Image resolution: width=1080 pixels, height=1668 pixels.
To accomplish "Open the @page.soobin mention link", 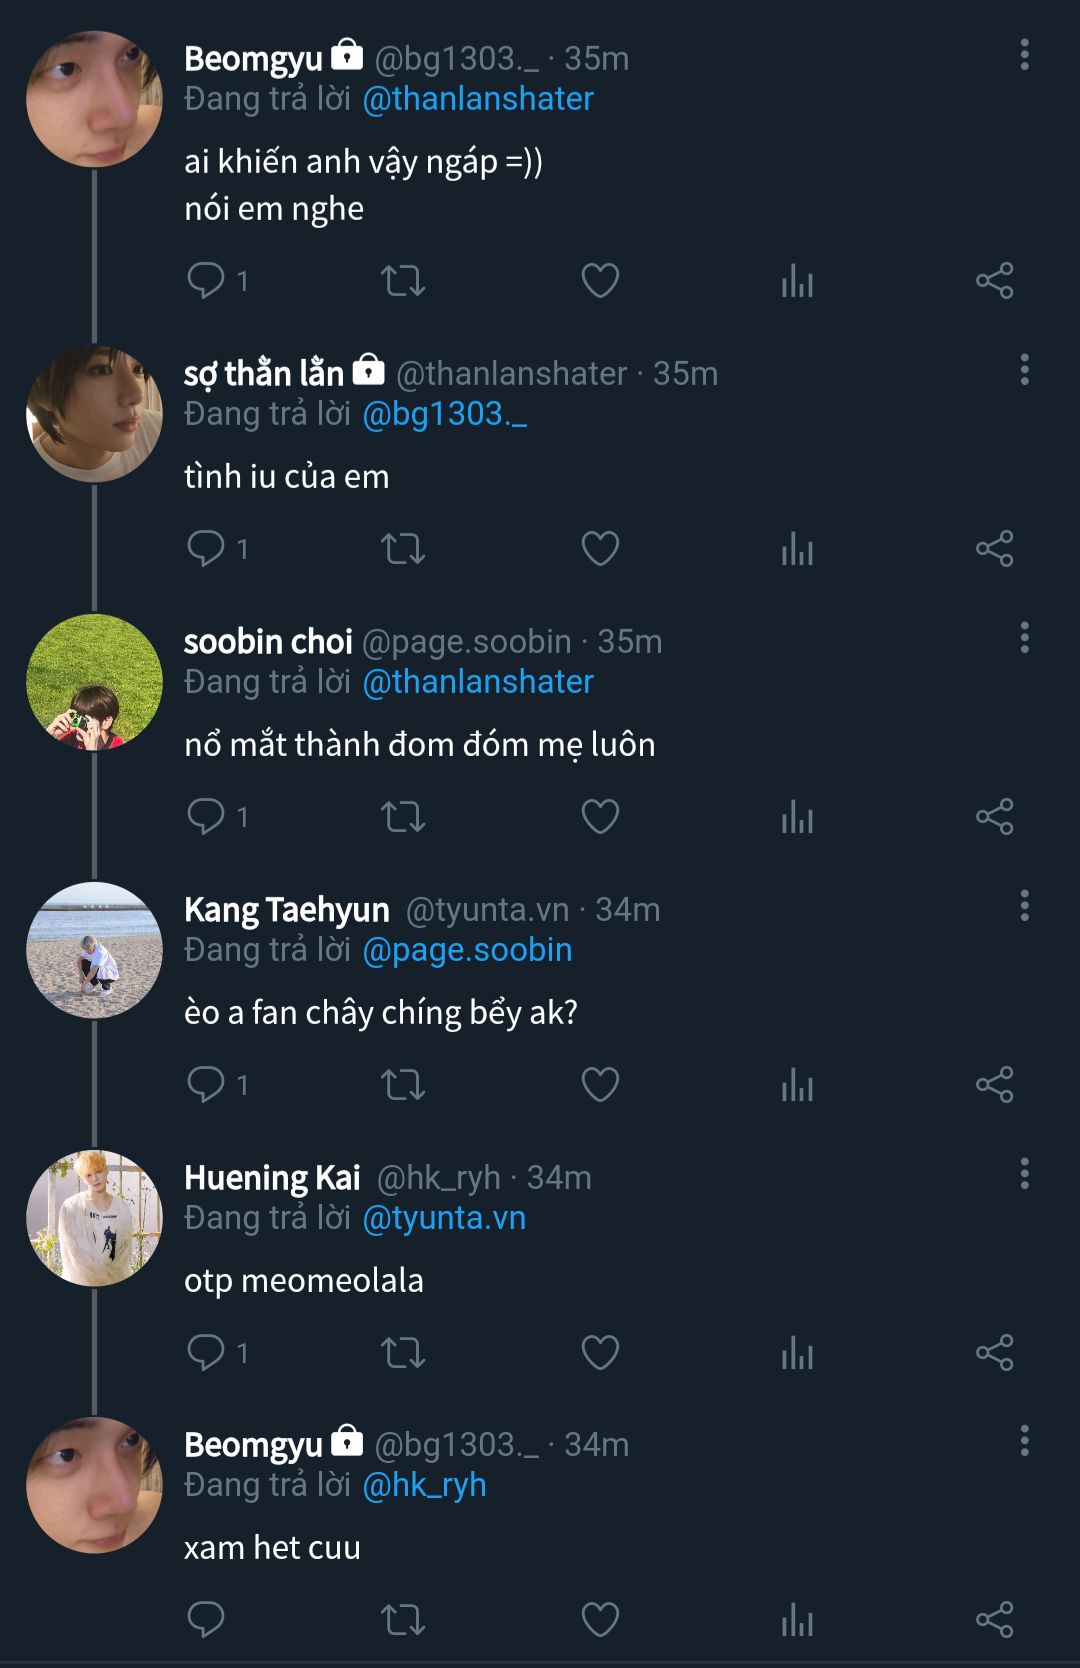I will coord(467,950).
